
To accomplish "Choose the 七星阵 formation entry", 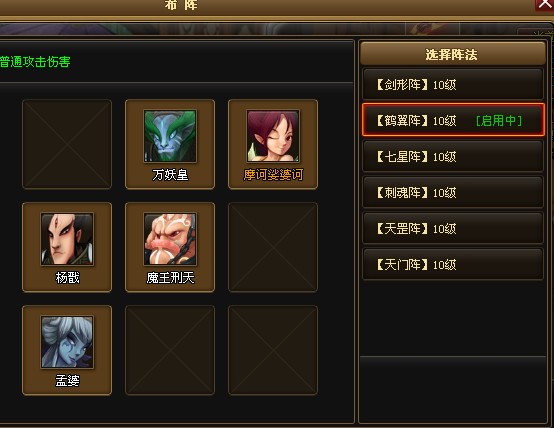I will pos(453,157).
